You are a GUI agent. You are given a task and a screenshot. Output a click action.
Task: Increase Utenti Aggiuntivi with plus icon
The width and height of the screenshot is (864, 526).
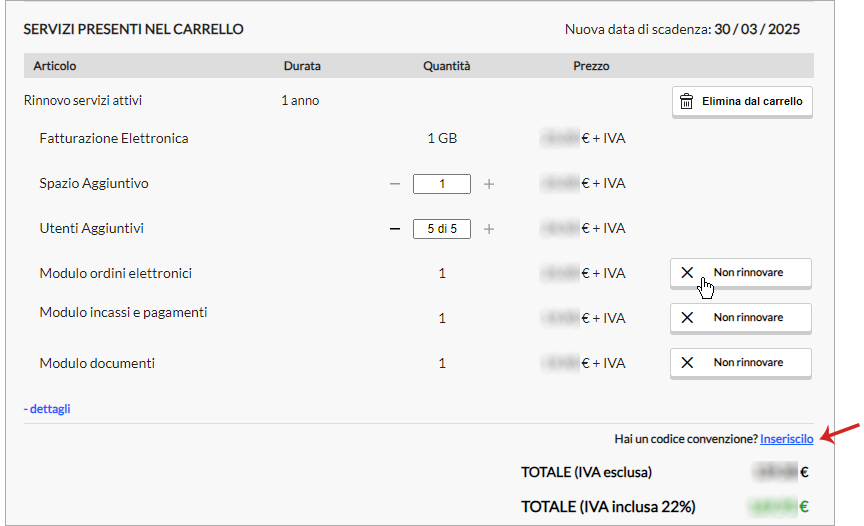click(489, 229)
